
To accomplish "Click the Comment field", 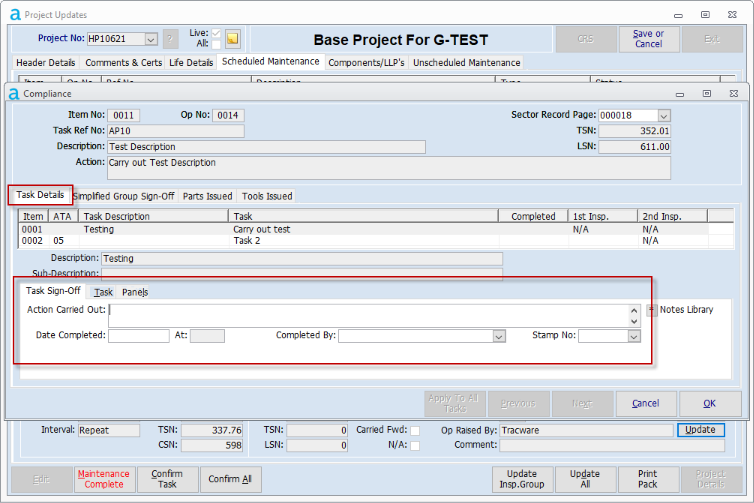I will (x=612, y=446).
